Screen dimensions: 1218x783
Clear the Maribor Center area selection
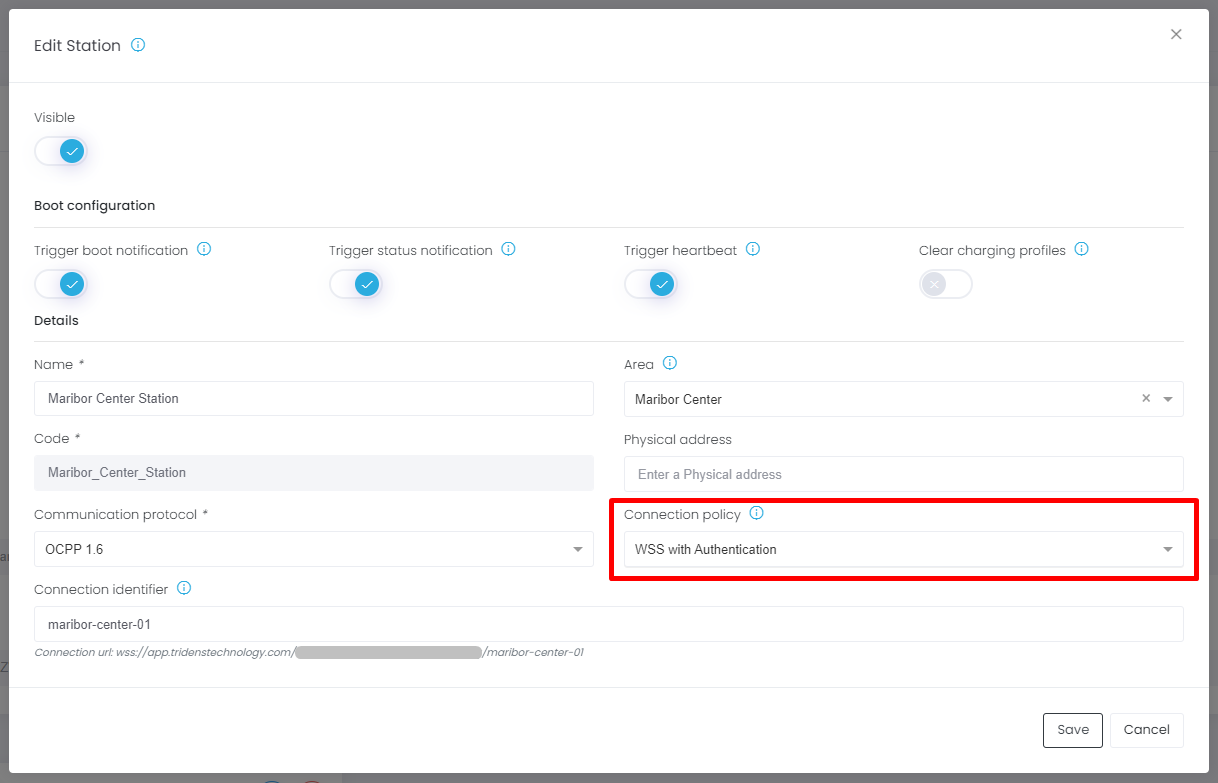(1146, 398)
